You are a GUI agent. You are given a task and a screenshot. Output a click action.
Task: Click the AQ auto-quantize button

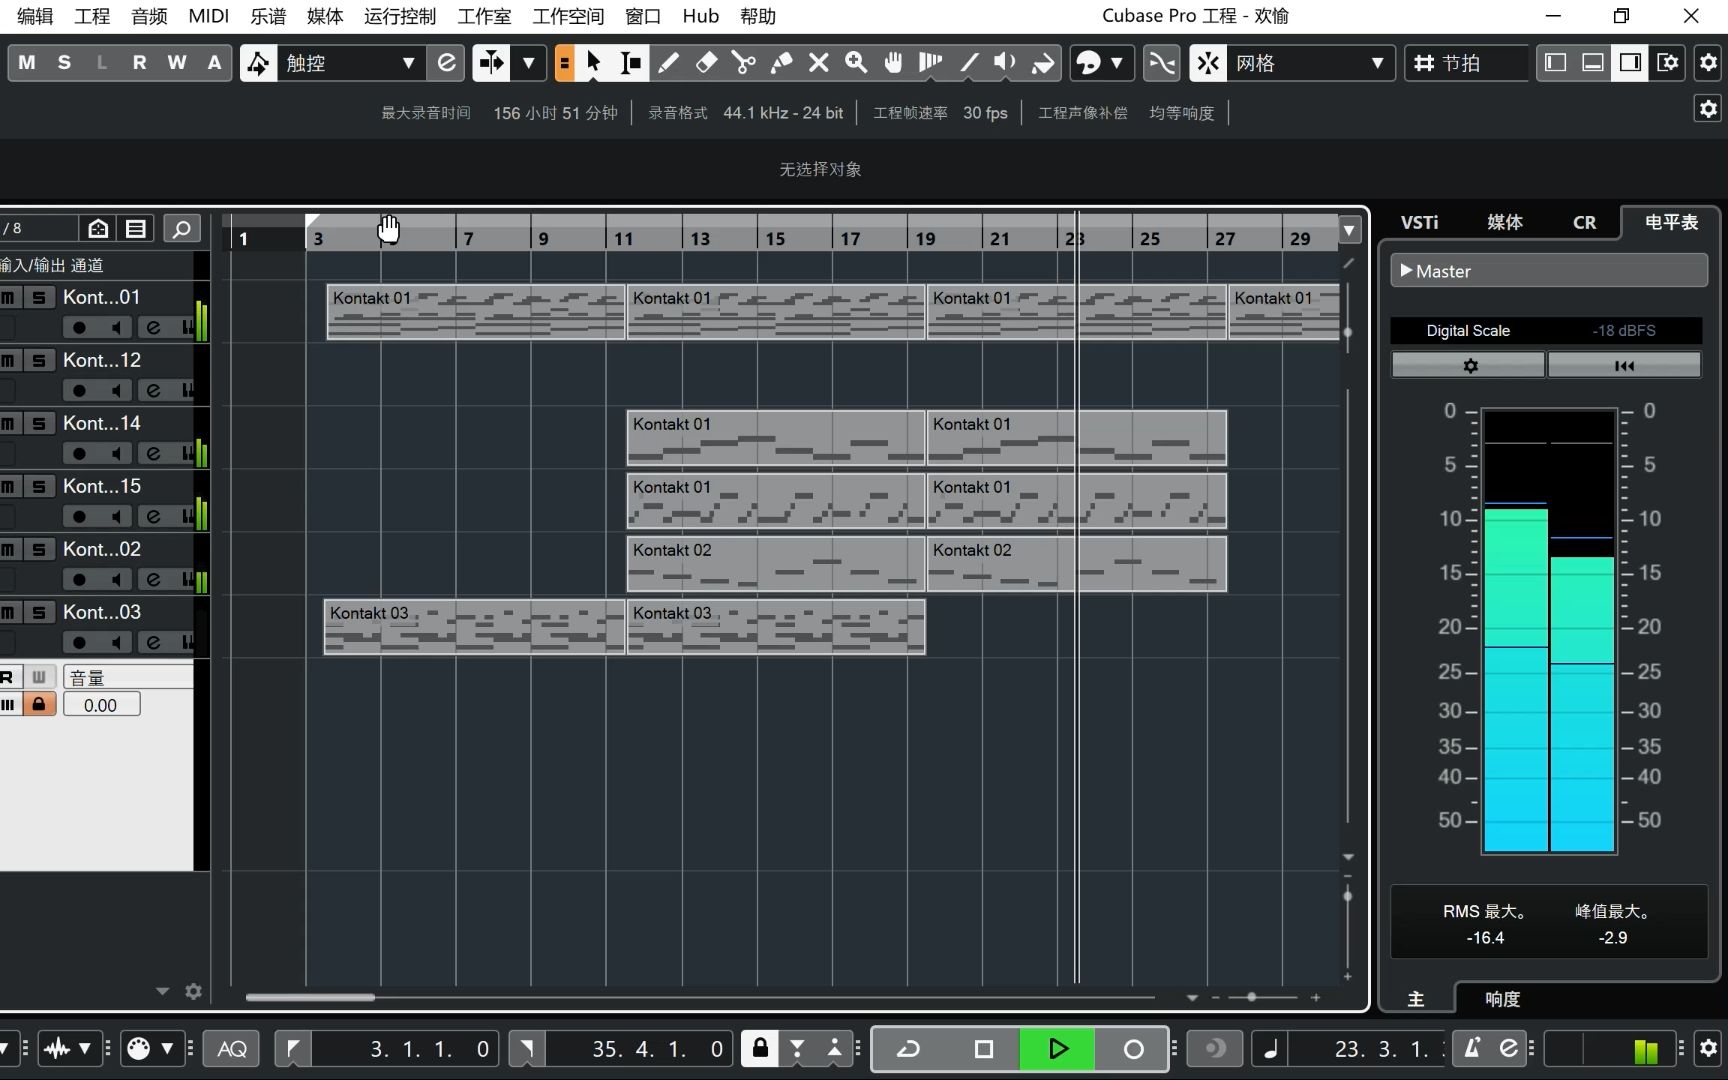(232, 1048)
